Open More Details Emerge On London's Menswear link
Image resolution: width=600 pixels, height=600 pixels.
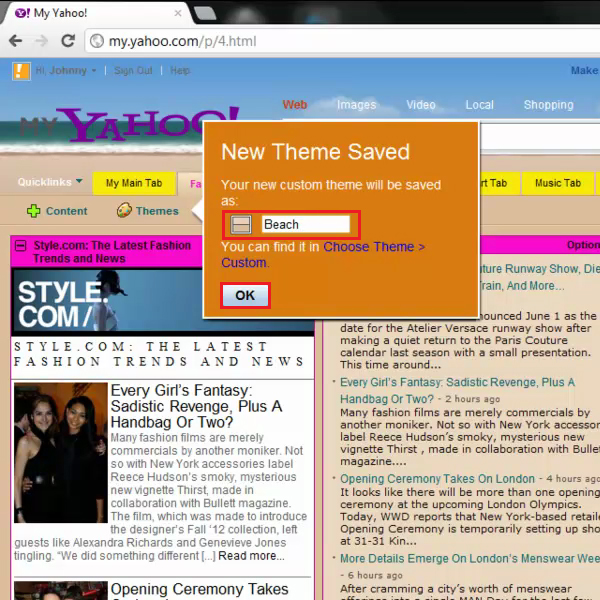(470, 558)
